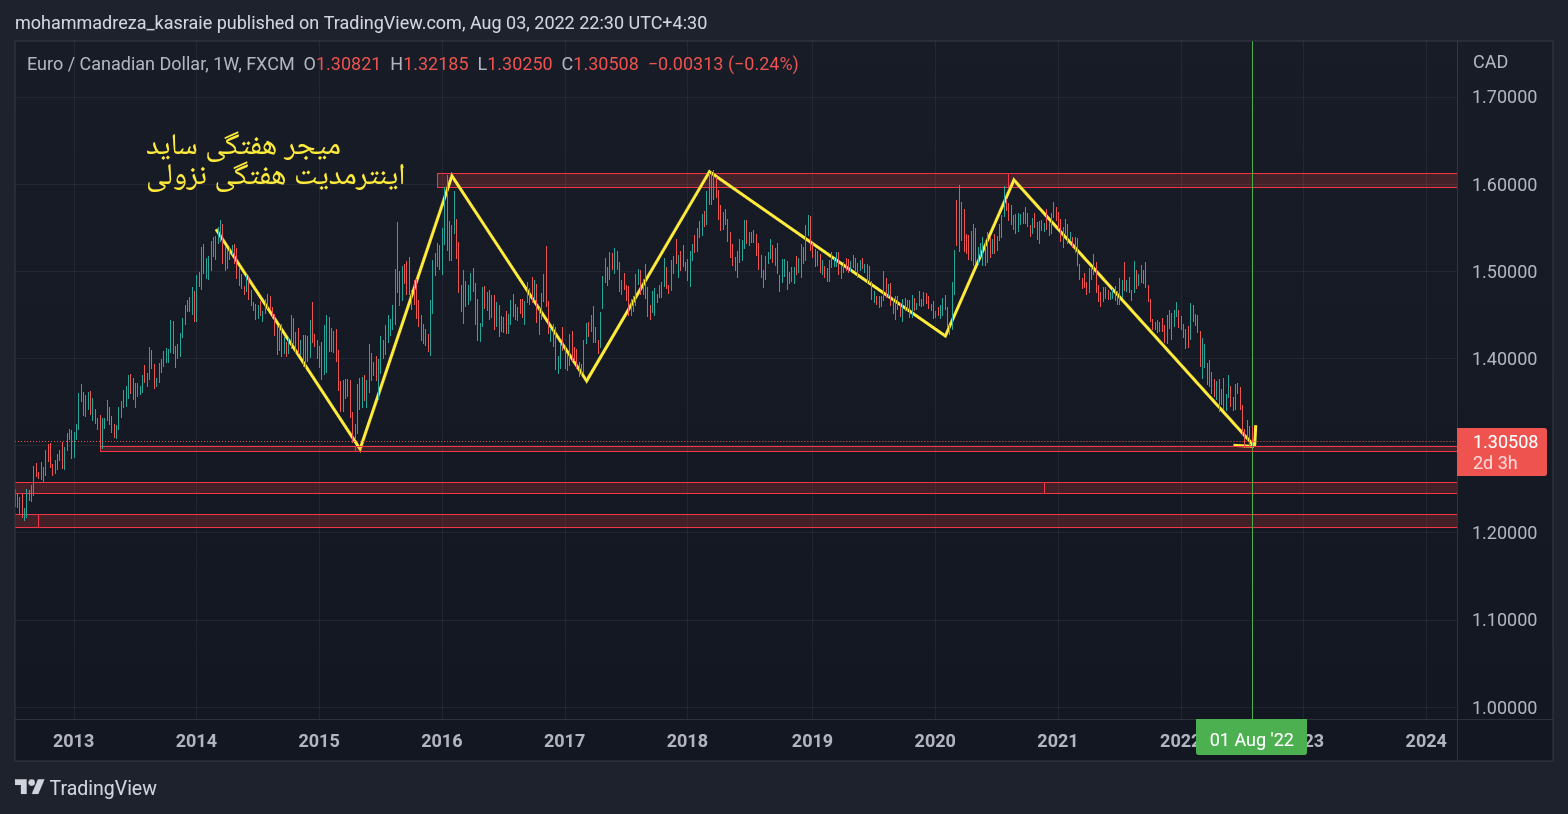The width and height of the screenshot is (1568, 814).
Task: Click the 1.40000 price axis label
Action: (1504, 359)
